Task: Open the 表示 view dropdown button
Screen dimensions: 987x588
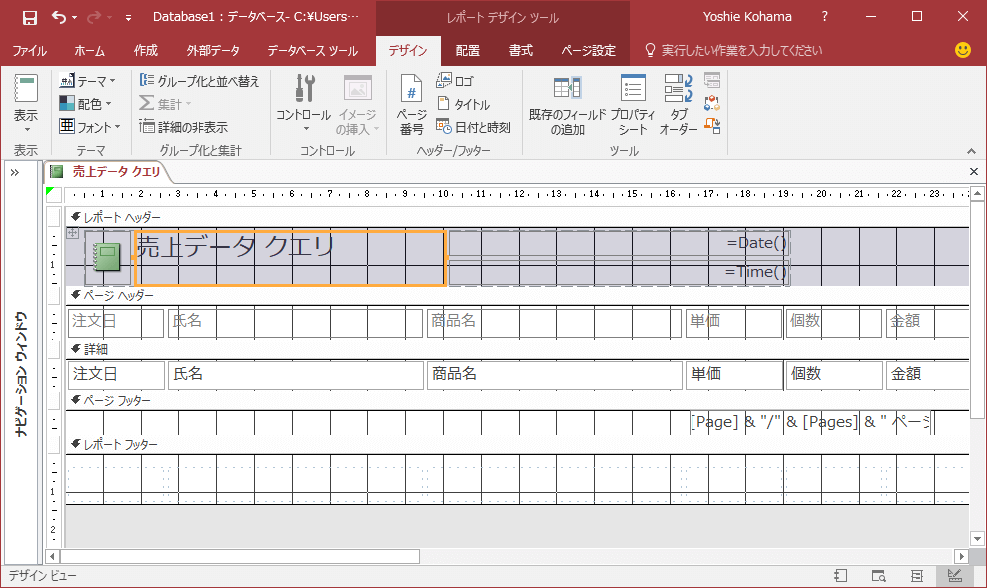Action: pos(26,104)
